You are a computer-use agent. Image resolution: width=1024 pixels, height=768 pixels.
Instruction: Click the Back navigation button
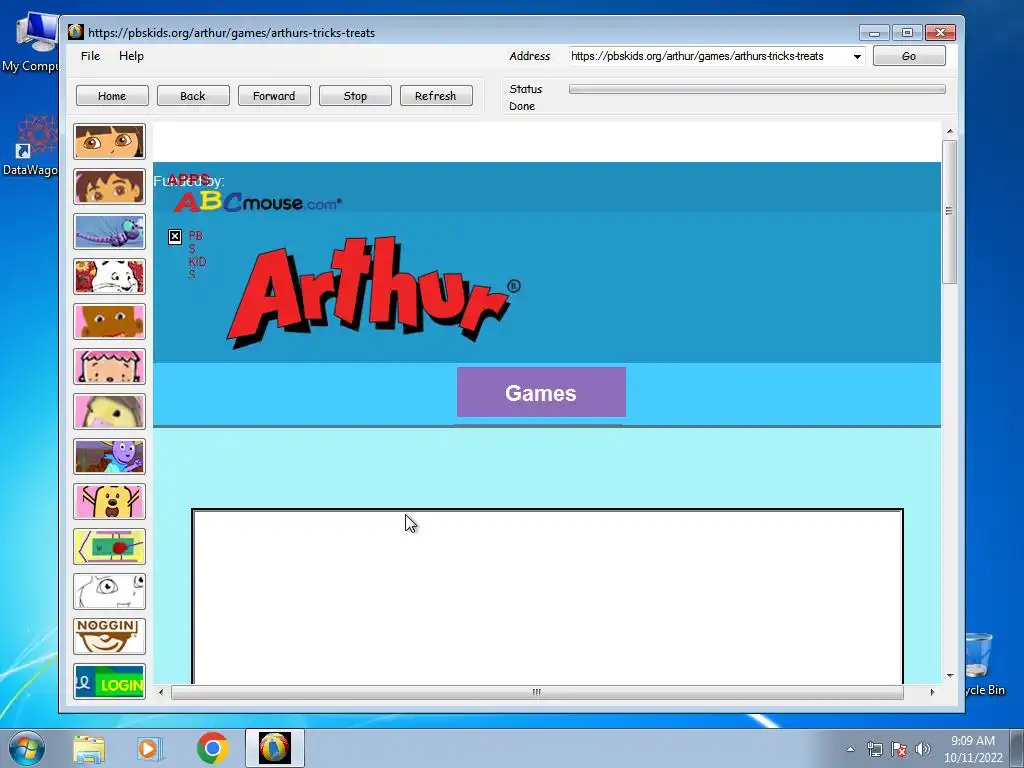pos(193,95)
